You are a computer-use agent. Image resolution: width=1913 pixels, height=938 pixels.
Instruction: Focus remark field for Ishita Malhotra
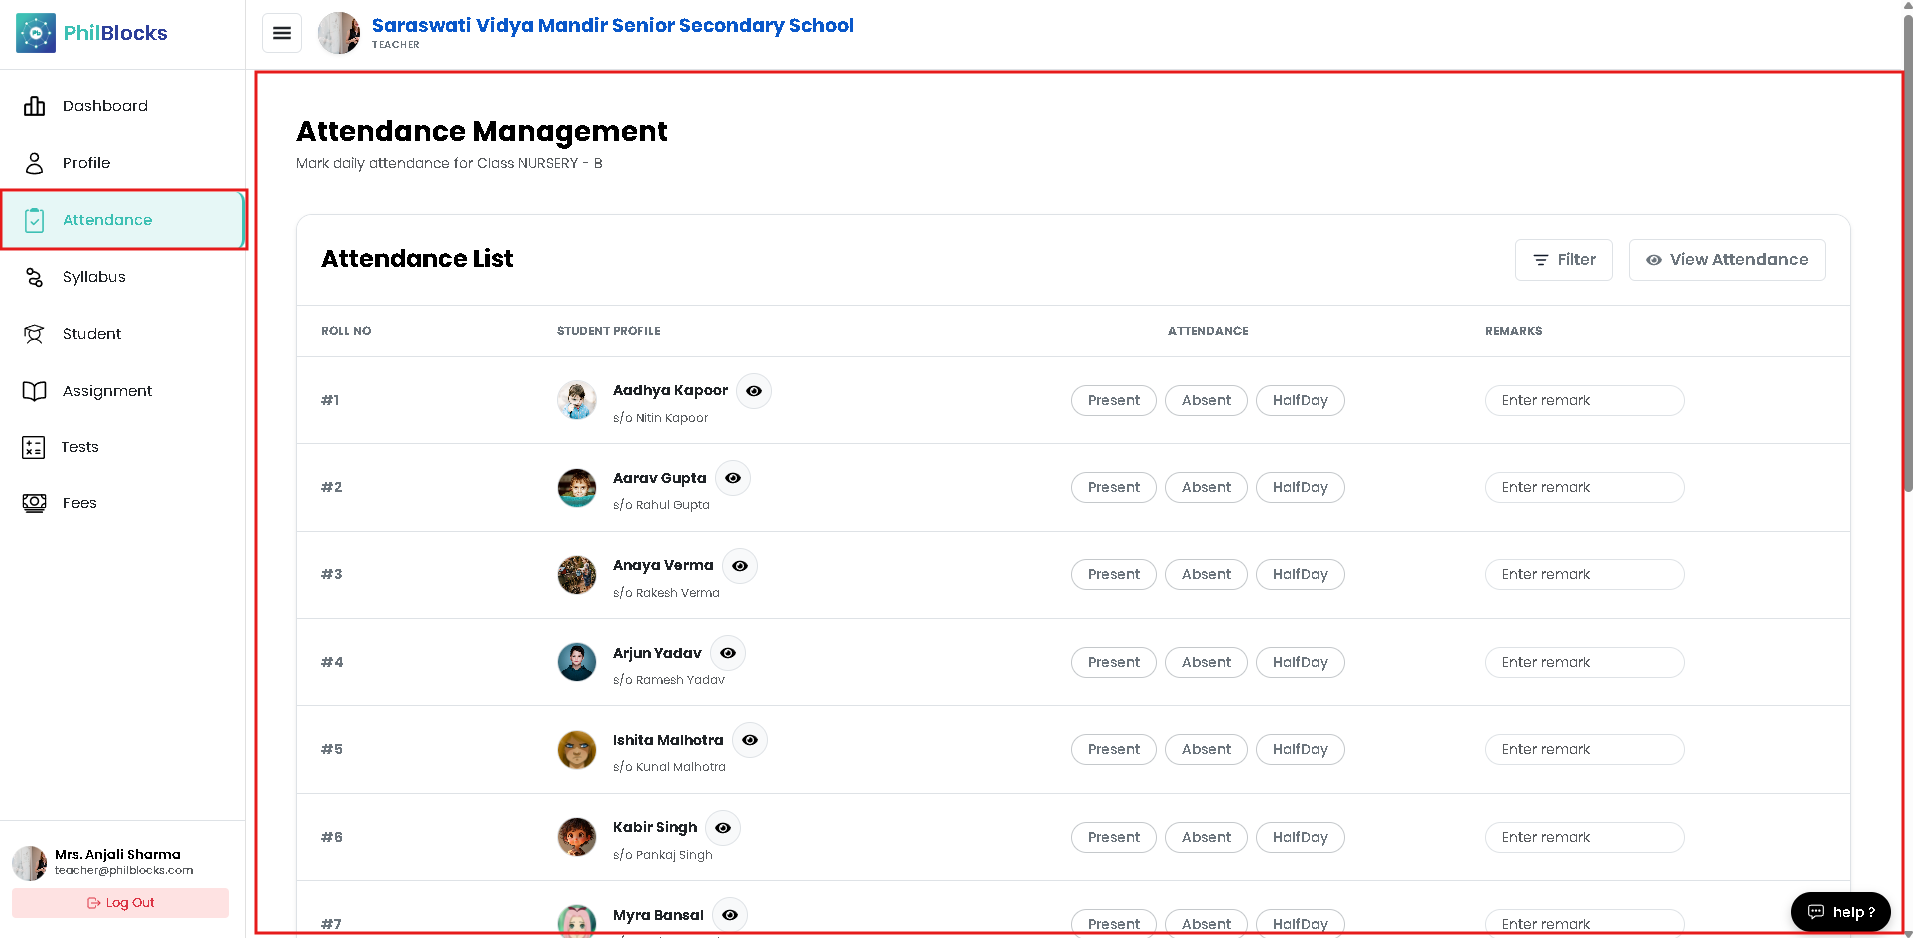1584,749
